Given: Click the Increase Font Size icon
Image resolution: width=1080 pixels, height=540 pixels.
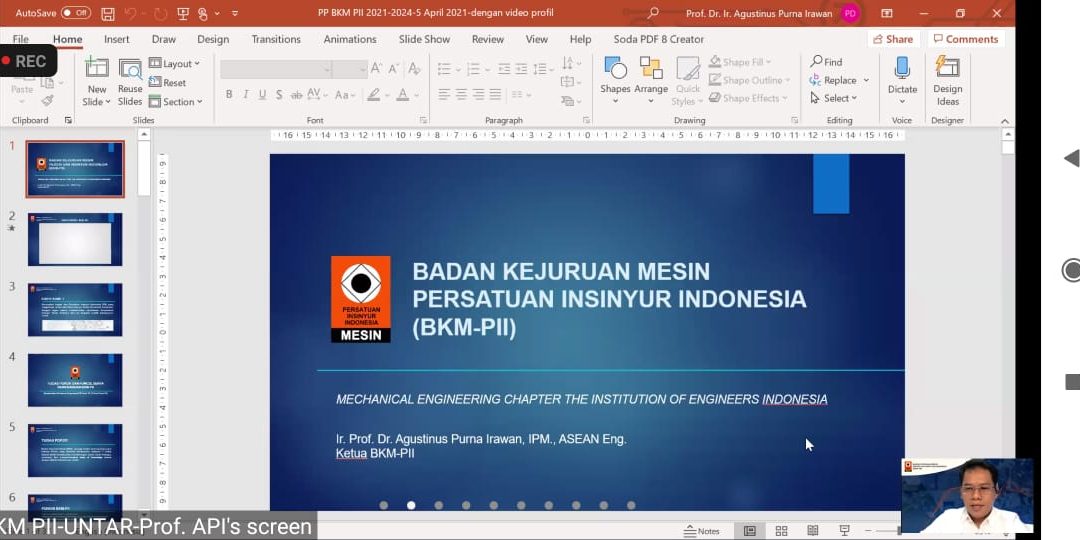Looking at the screenshot, I should pos(376,68).
